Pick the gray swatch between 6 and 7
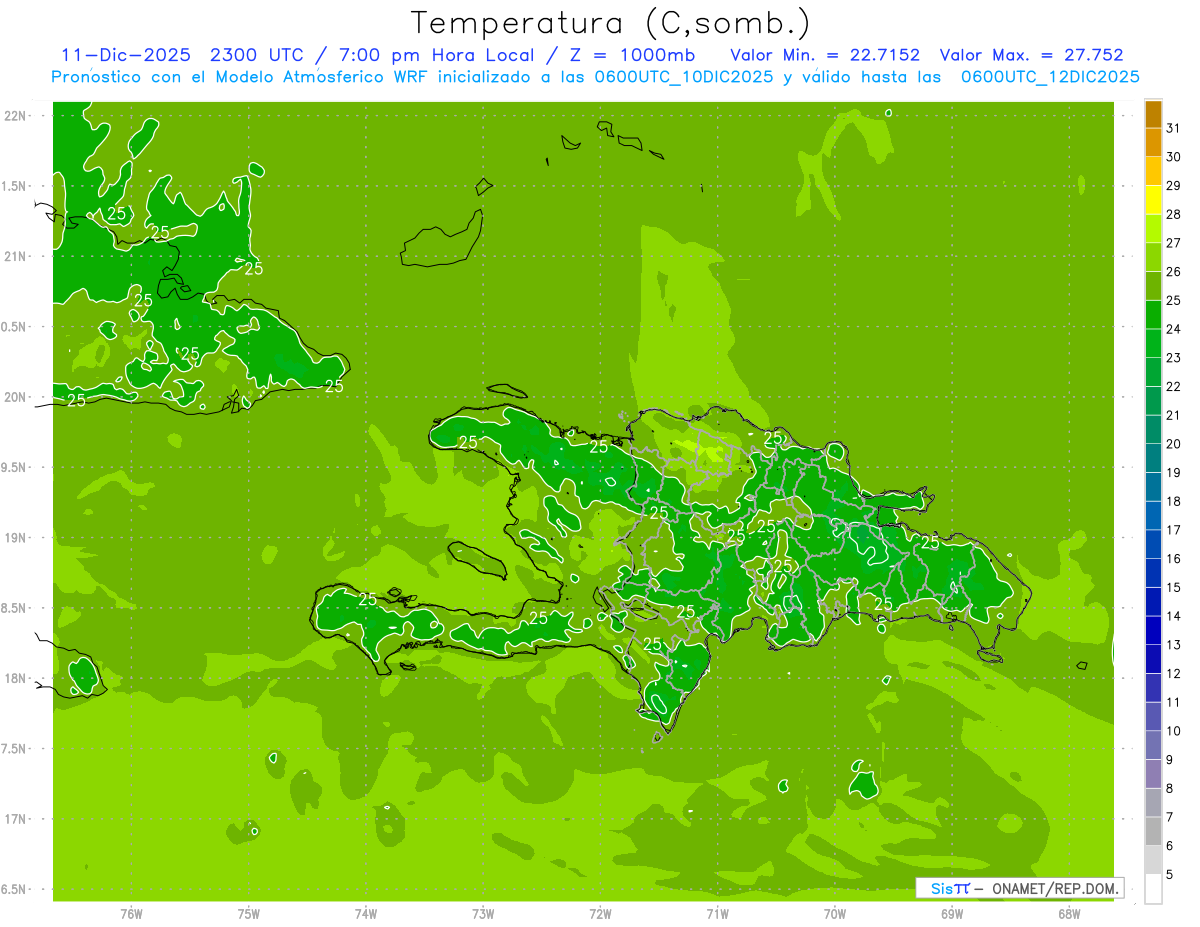This screenshot has height=927, width=1200. click(x=1153, y=831)
